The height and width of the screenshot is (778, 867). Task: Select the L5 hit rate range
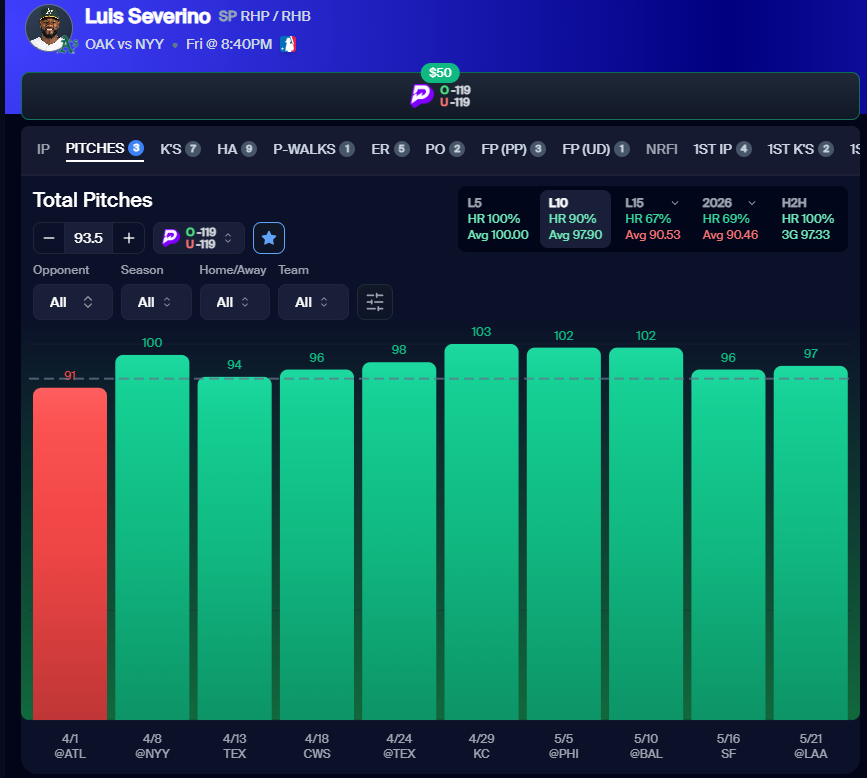(498, 219)
